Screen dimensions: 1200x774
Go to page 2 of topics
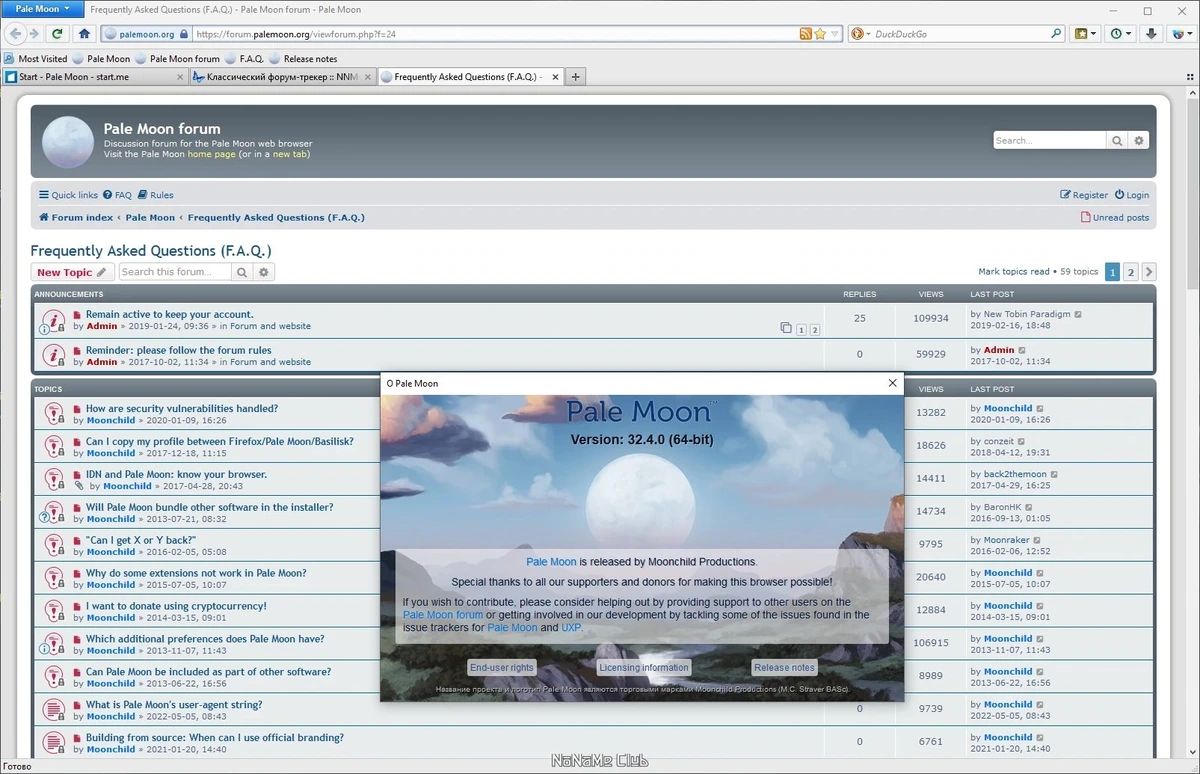(1131, 272)
